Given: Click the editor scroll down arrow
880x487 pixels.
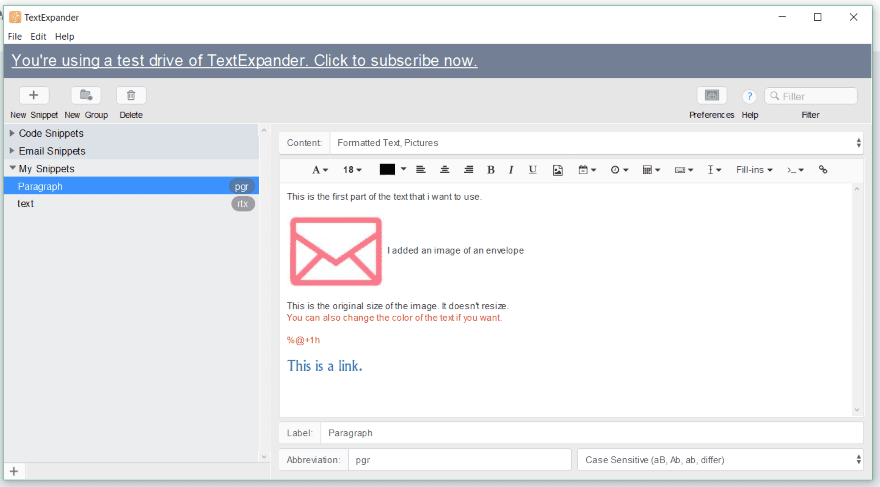Looking at the screenshot, I should coord(856,410).
